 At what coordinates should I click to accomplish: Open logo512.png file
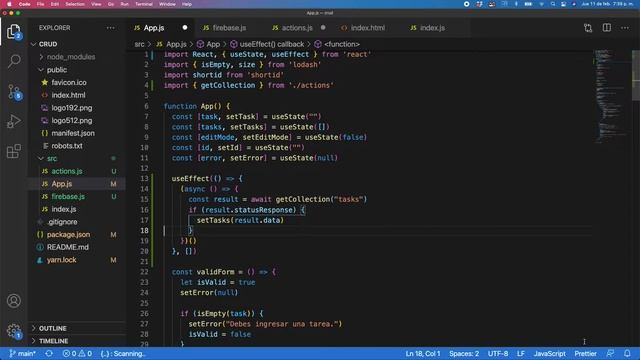[72, 120]
